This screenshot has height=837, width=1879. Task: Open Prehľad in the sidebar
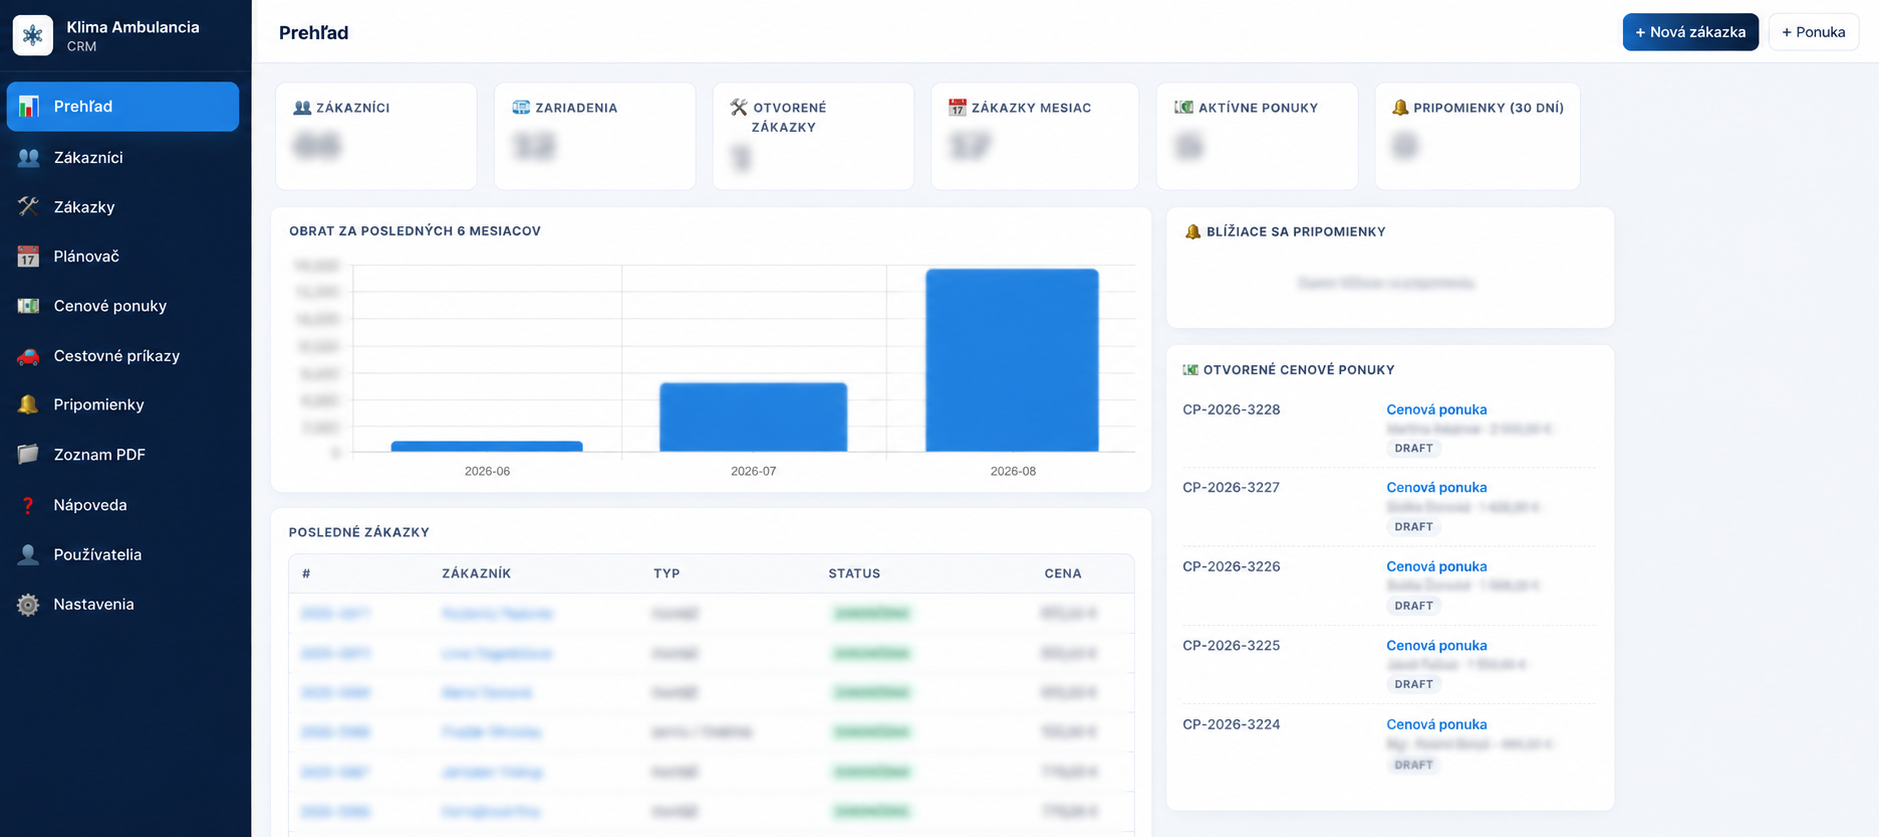[123, 106]
